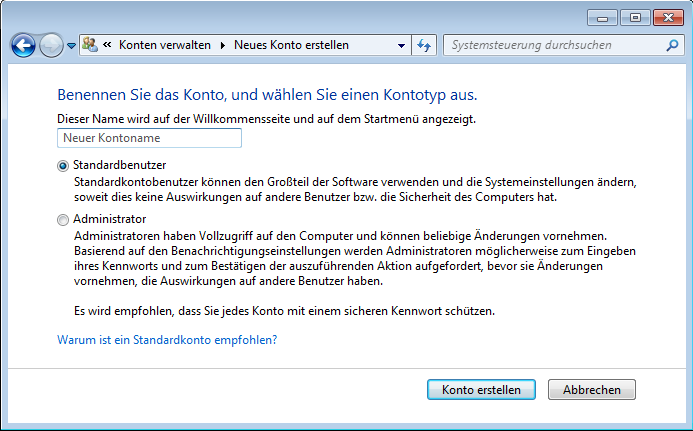Click the Back navigation arrow button
Viewport: 693px width, 431px height.
(23, 45)
